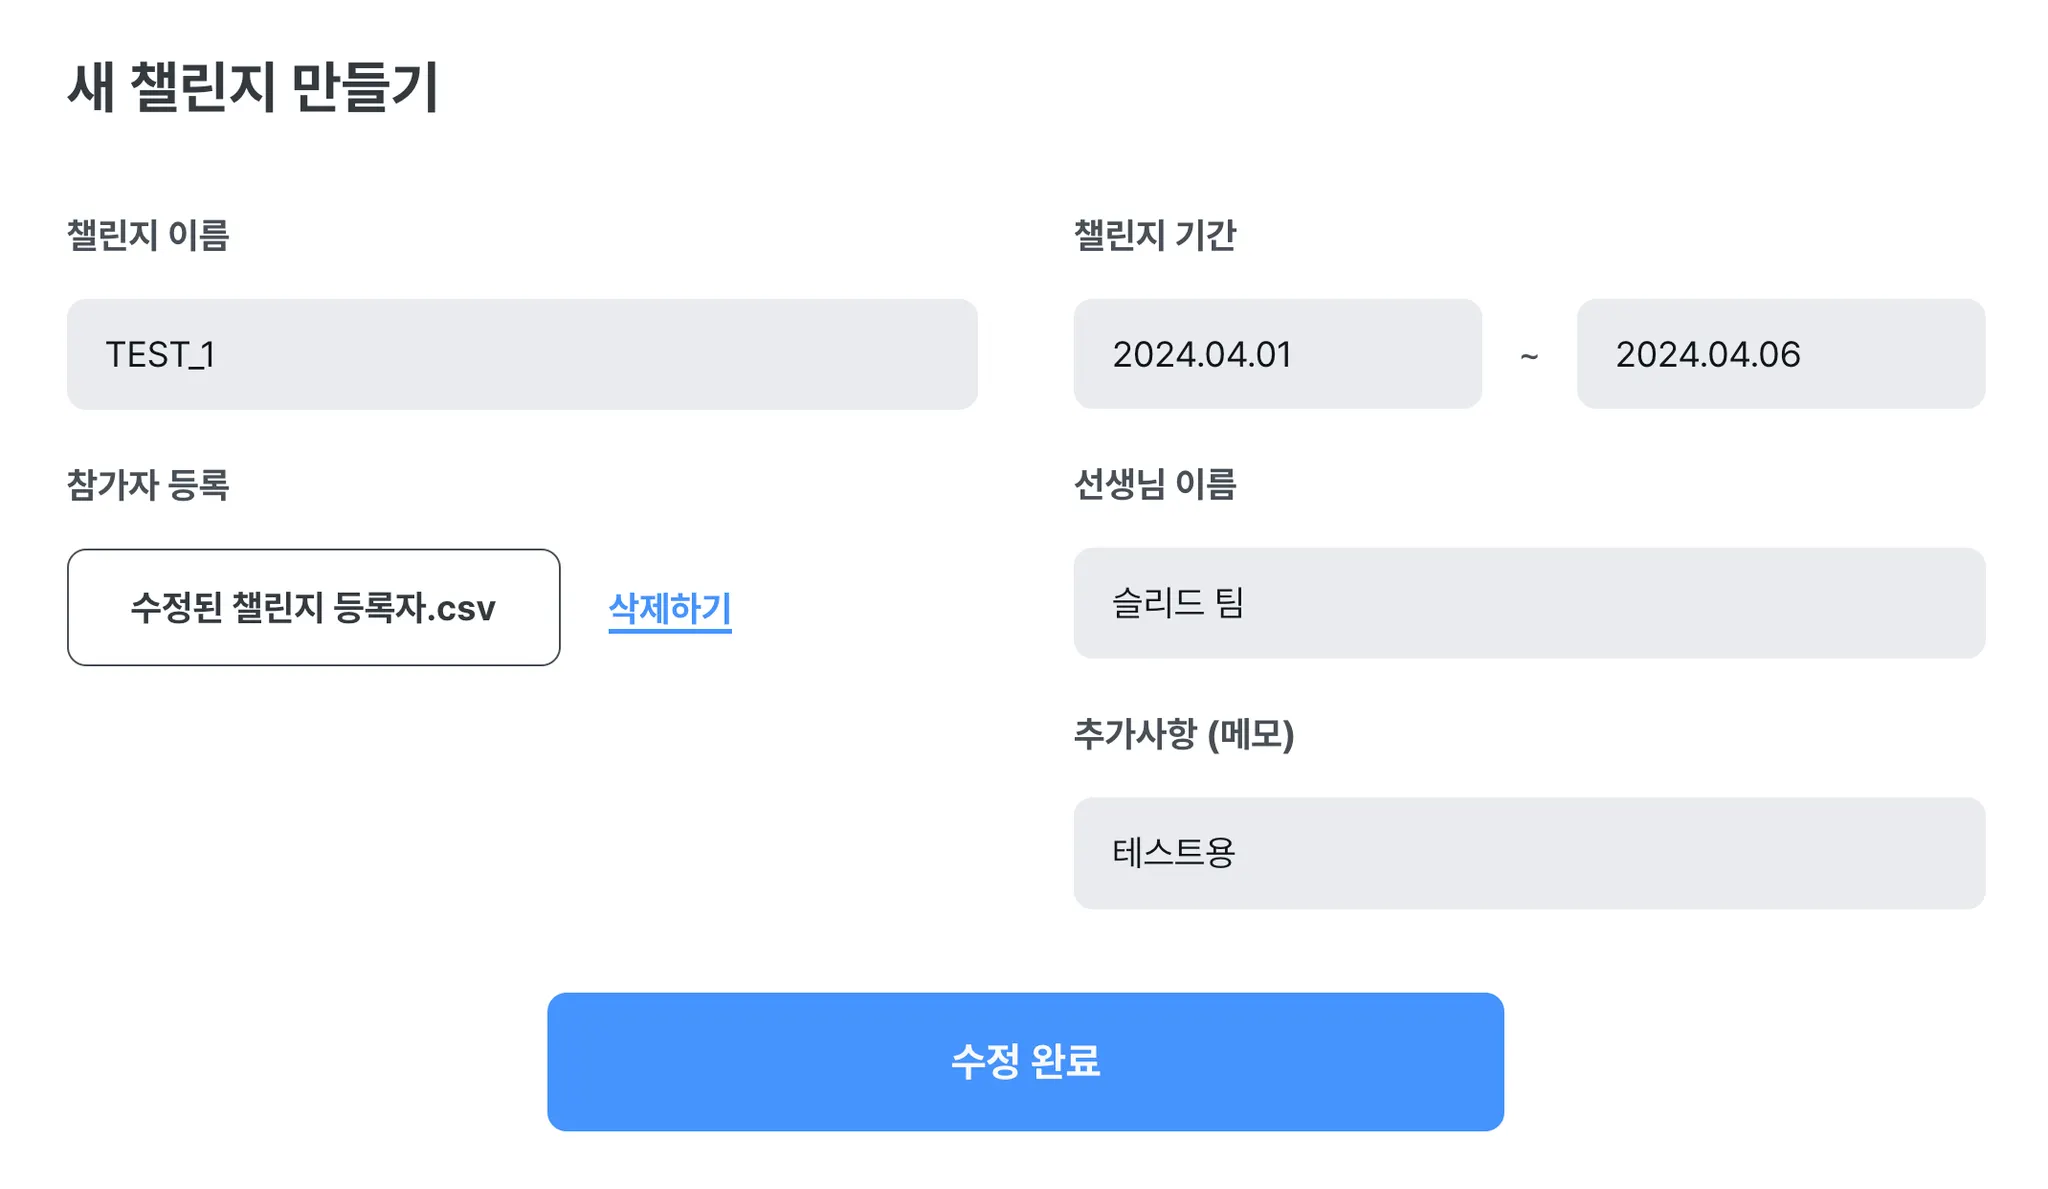Select the start date field 2024.04.01

coord(1277,354)
